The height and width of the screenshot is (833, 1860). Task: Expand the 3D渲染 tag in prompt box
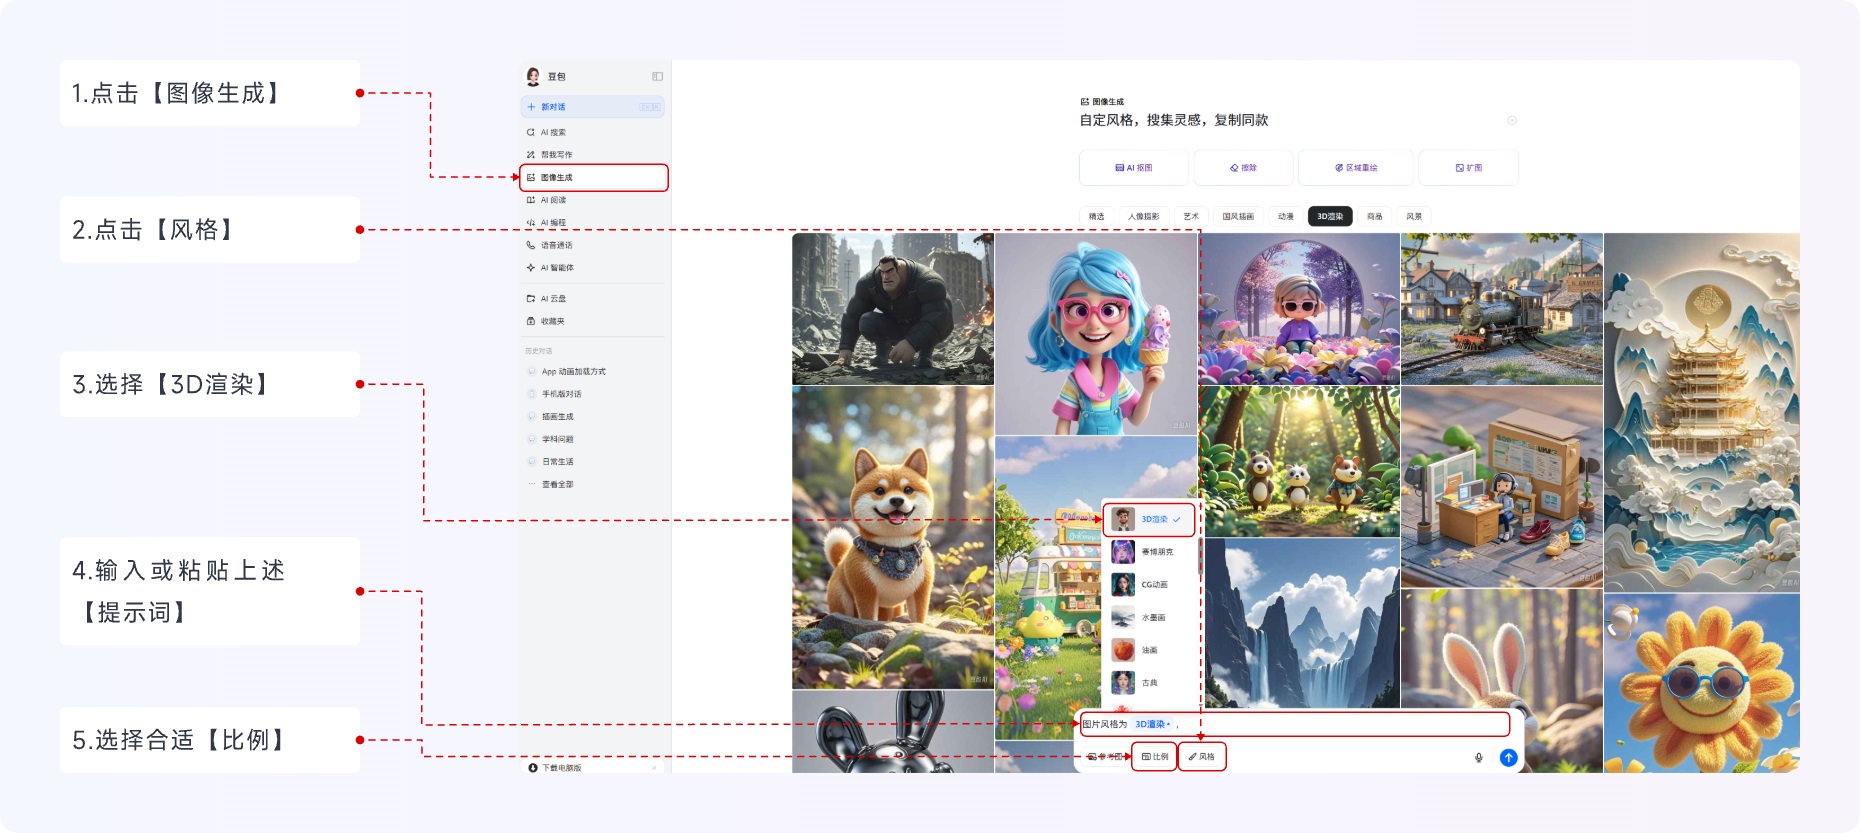1153,724
